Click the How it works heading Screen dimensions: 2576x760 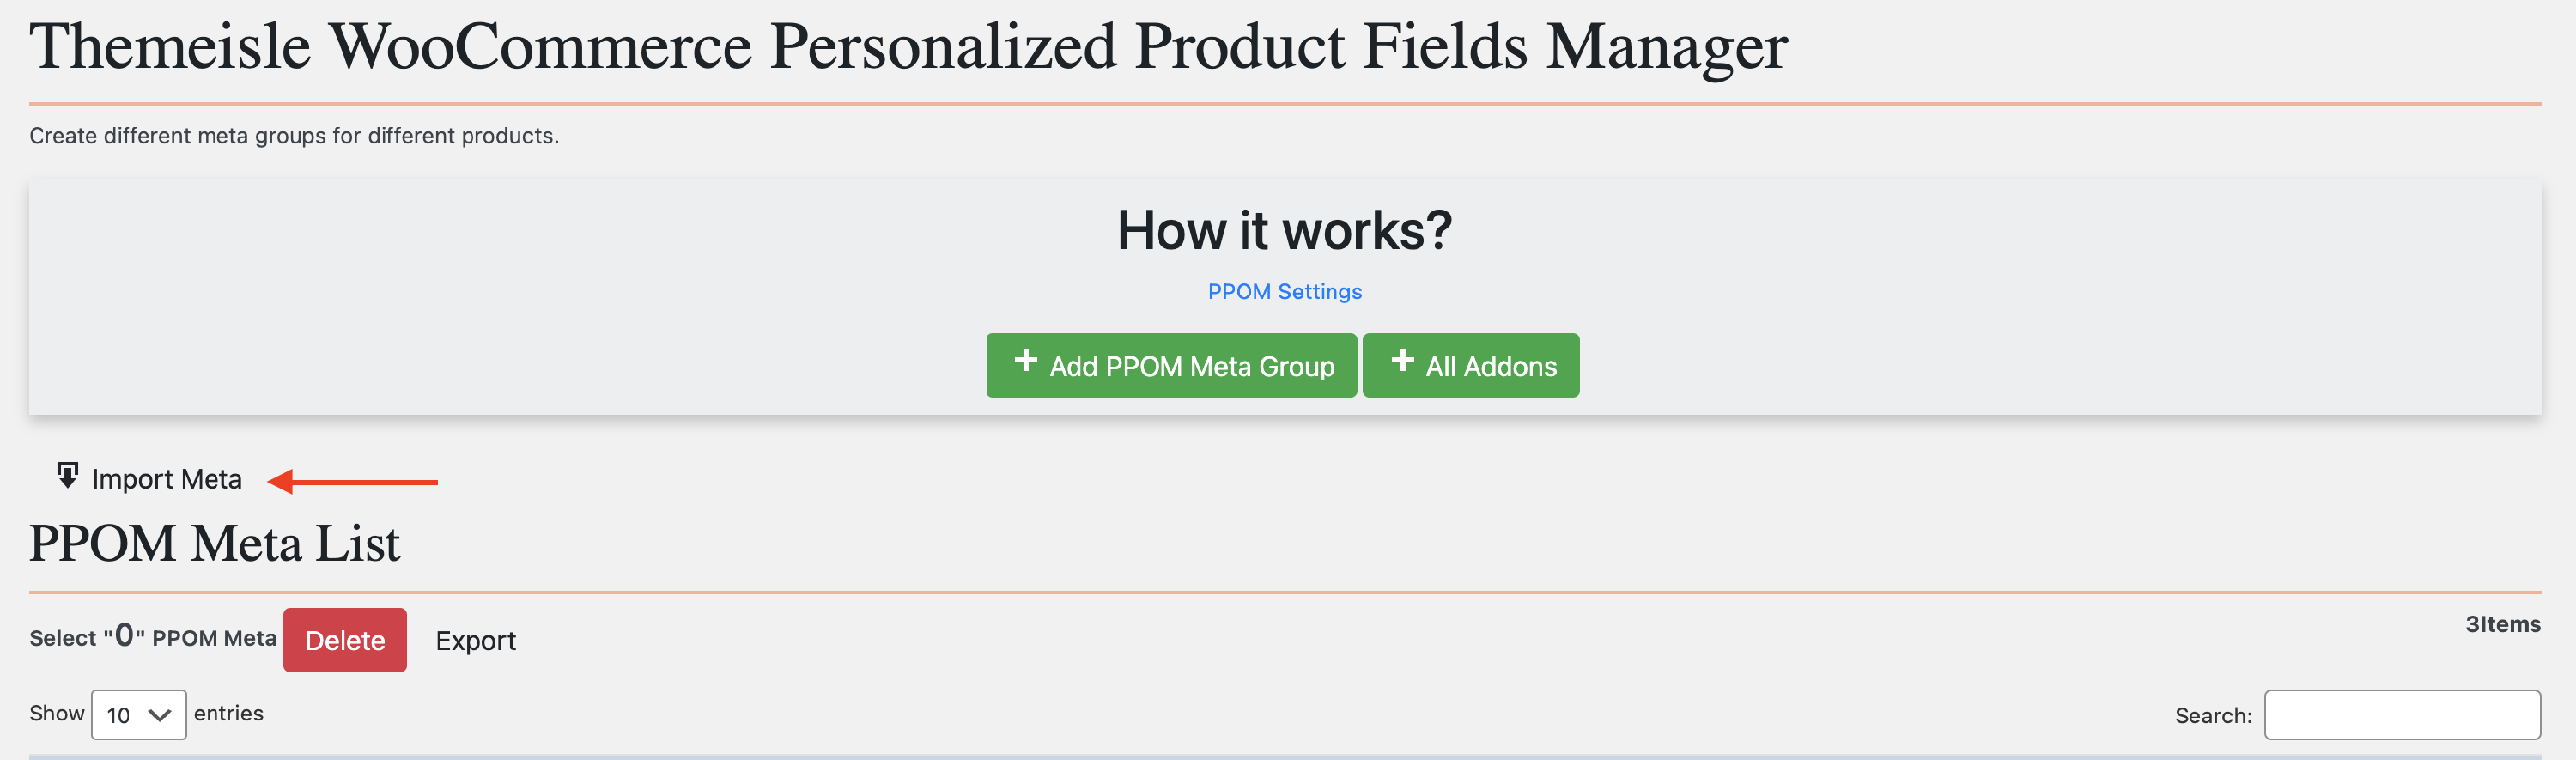tap(1284, 229)
